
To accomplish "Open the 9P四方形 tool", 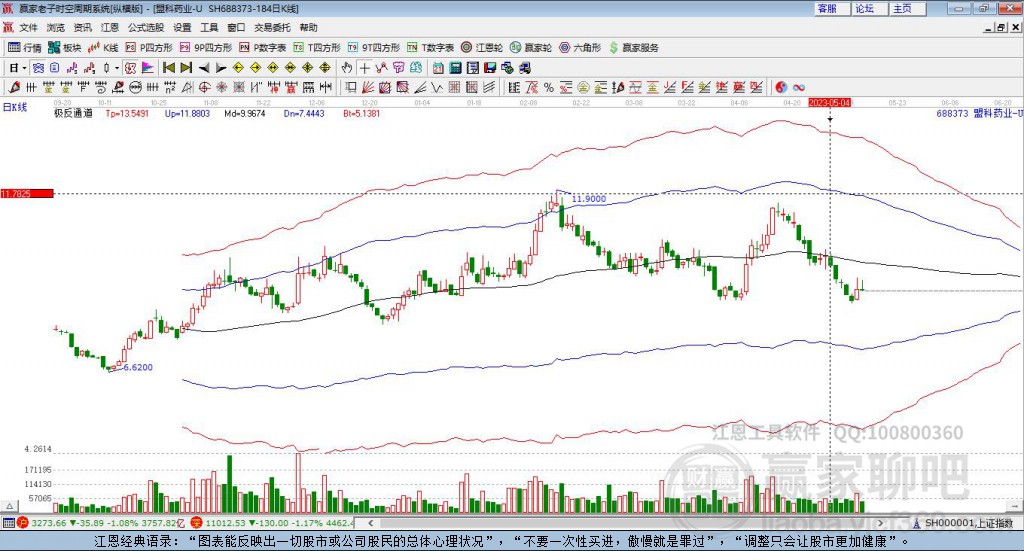I will pyautogui.click(x=206, y=48).
